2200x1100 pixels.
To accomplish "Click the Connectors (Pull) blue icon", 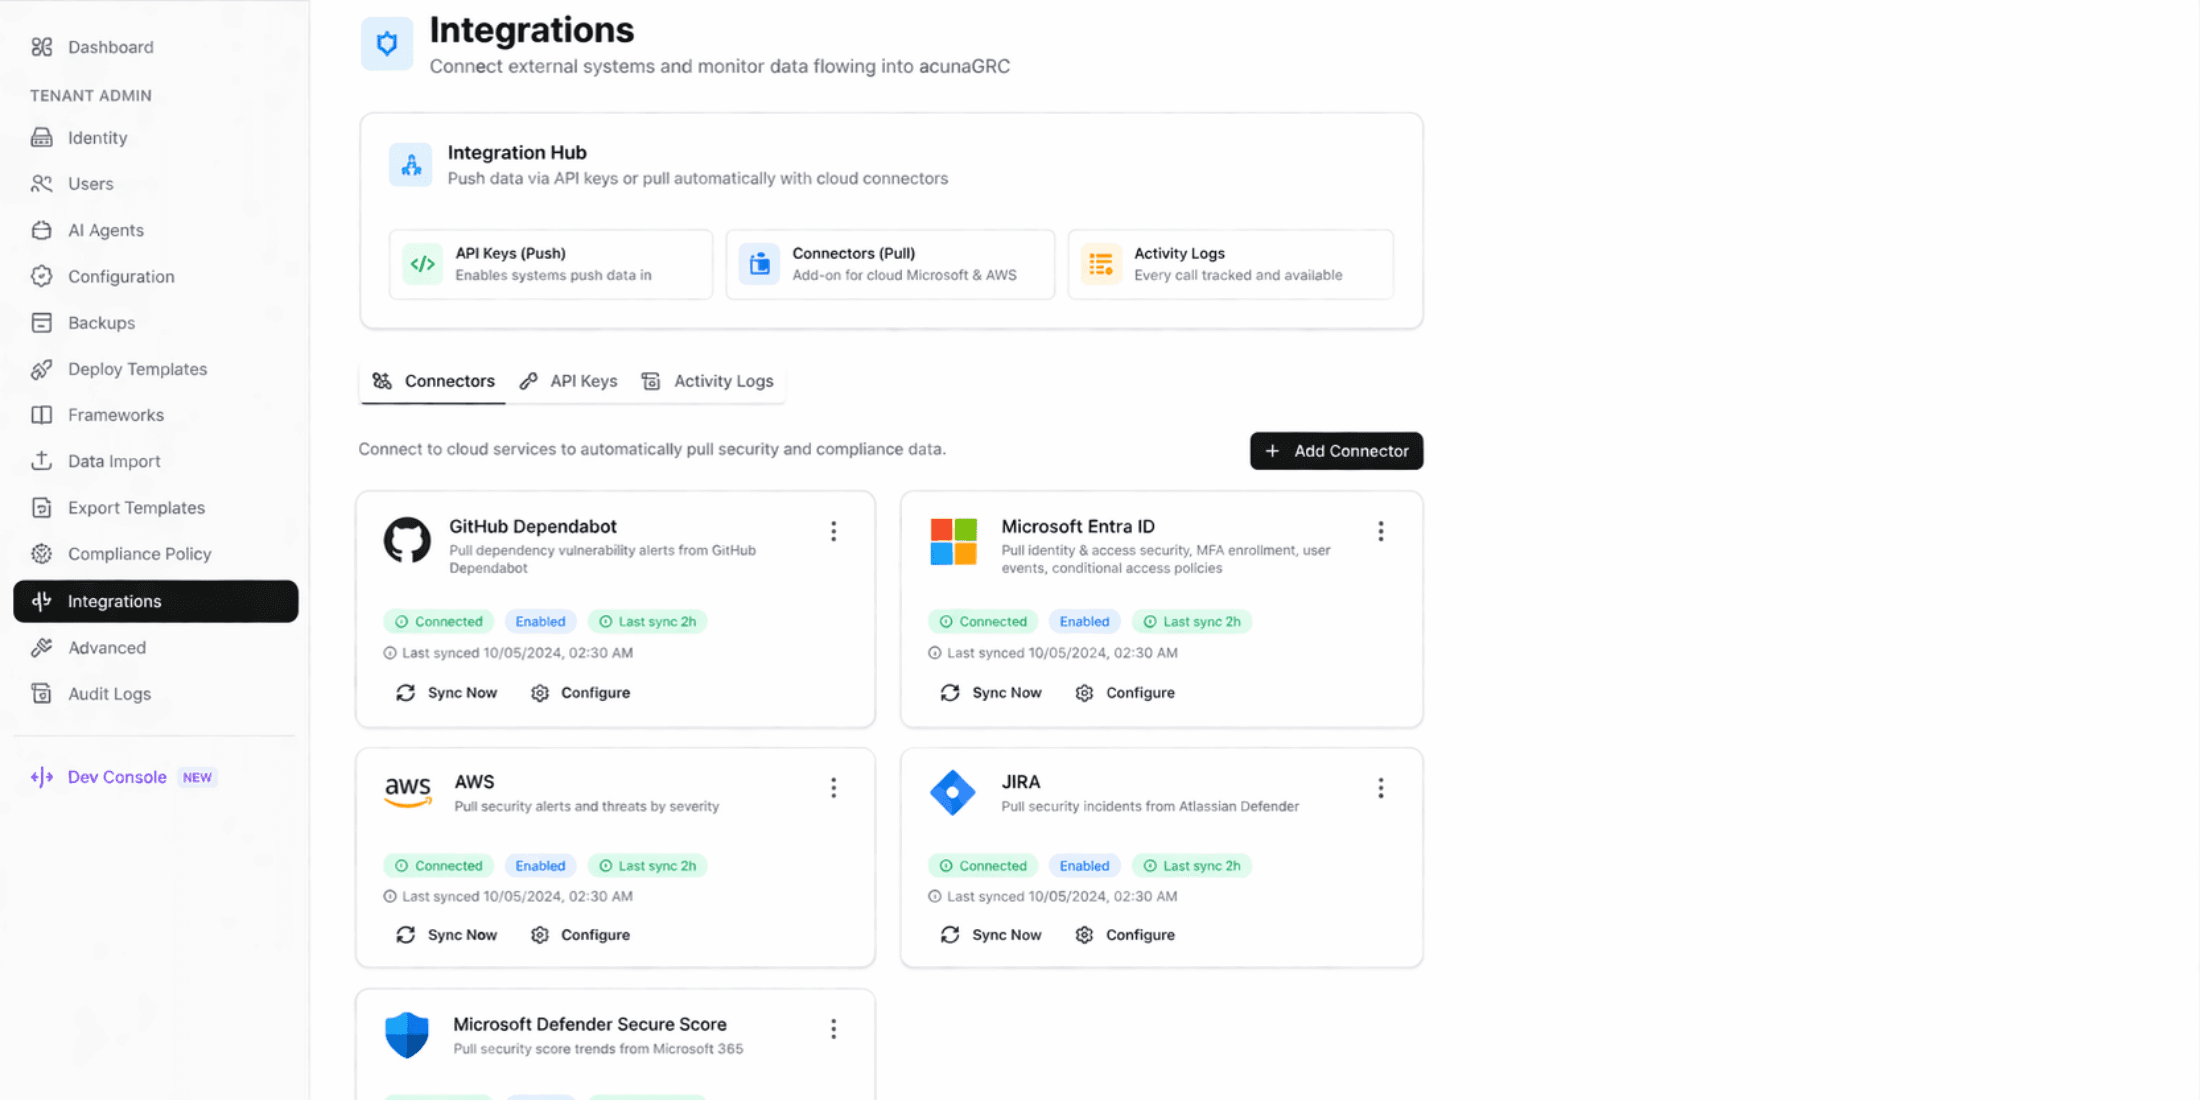I will [759, 264].
